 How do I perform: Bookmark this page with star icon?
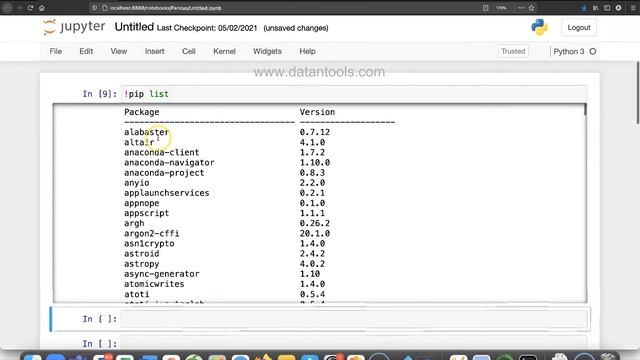coord(531,8)
